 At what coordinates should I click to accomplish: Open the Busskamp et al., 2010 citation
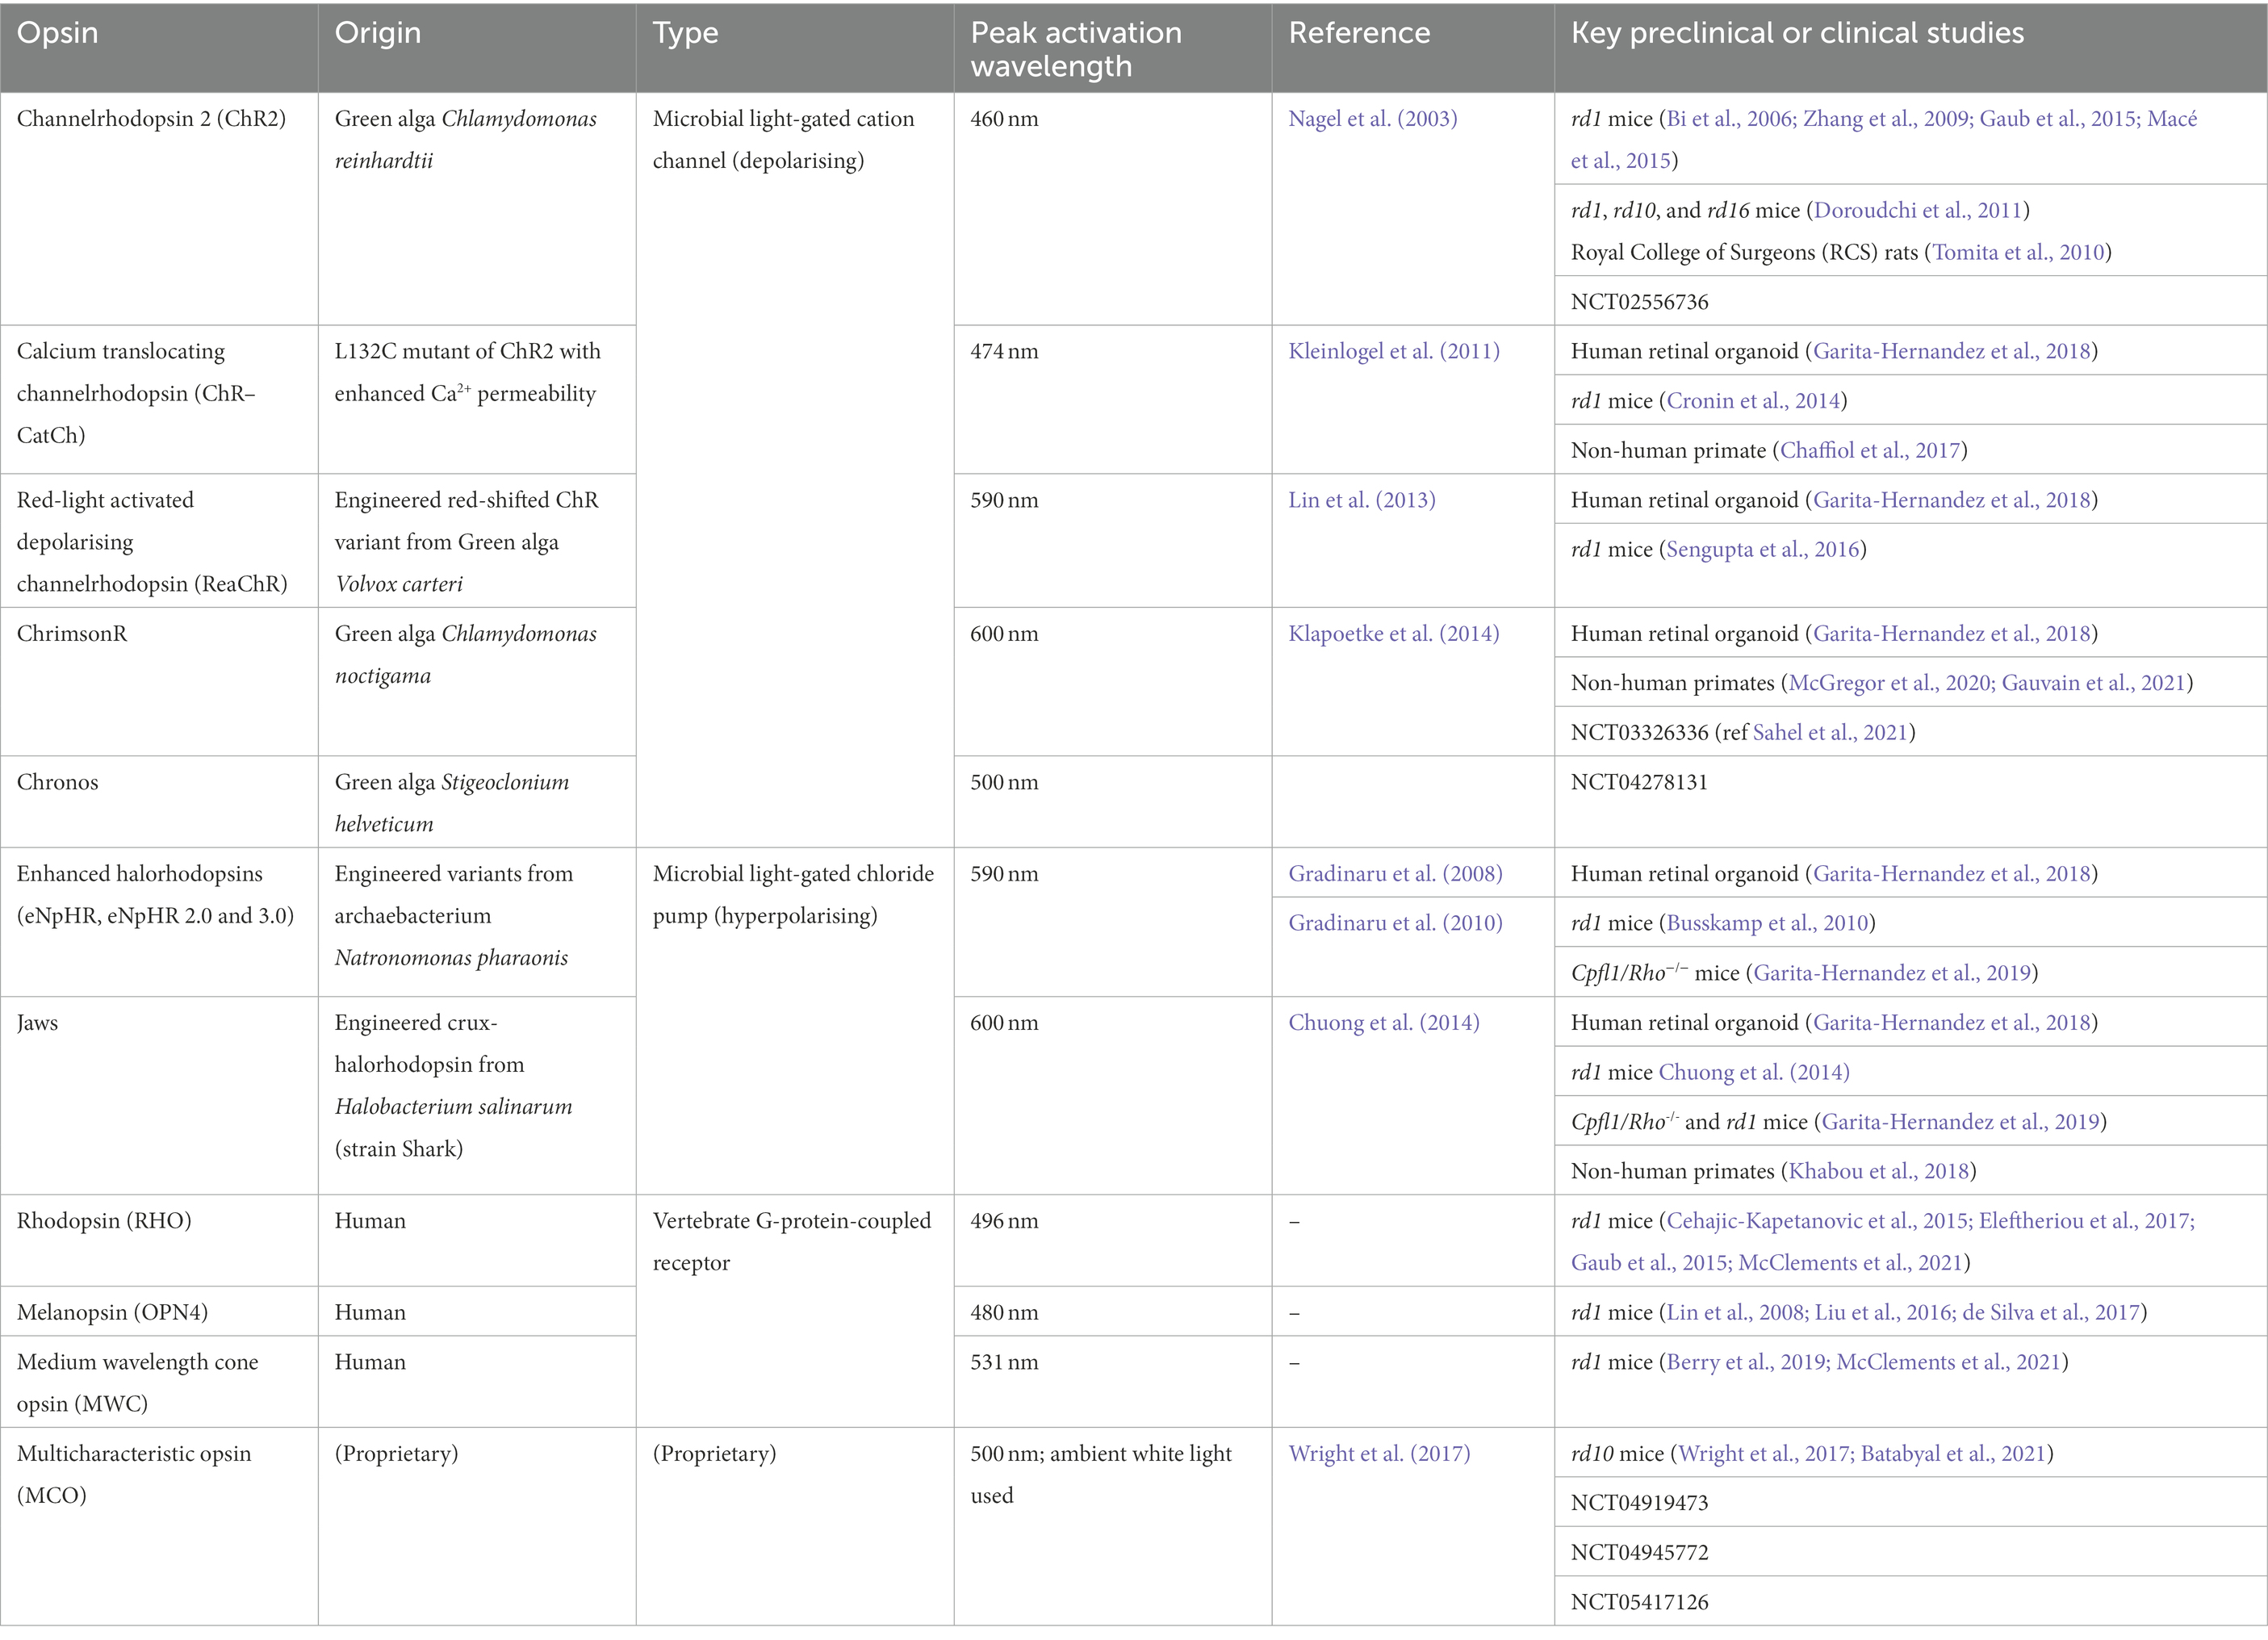tap(1767, 924)
